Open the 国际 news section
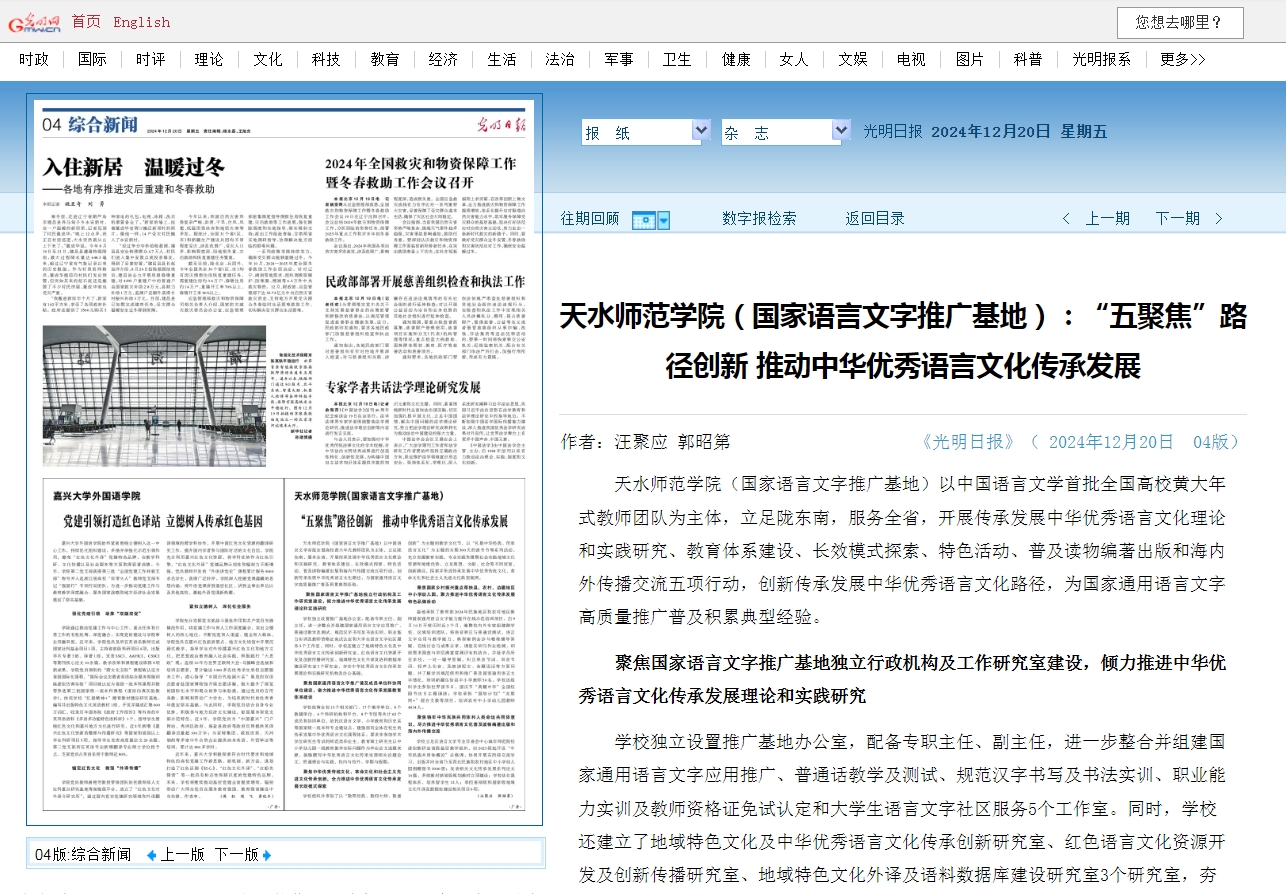This screenshot has width=1286, height=894. 92,59
